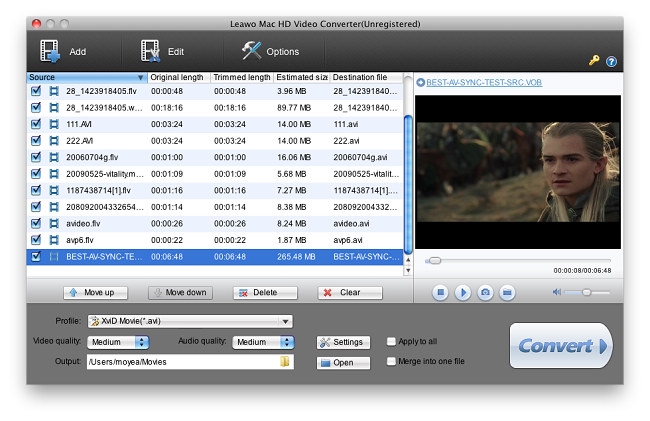The width and height of the screenshot is (650, 421).
Task: Uncheck the BEST-AV-SYNC-TE checkbox
Action: (x=36, y=256)
